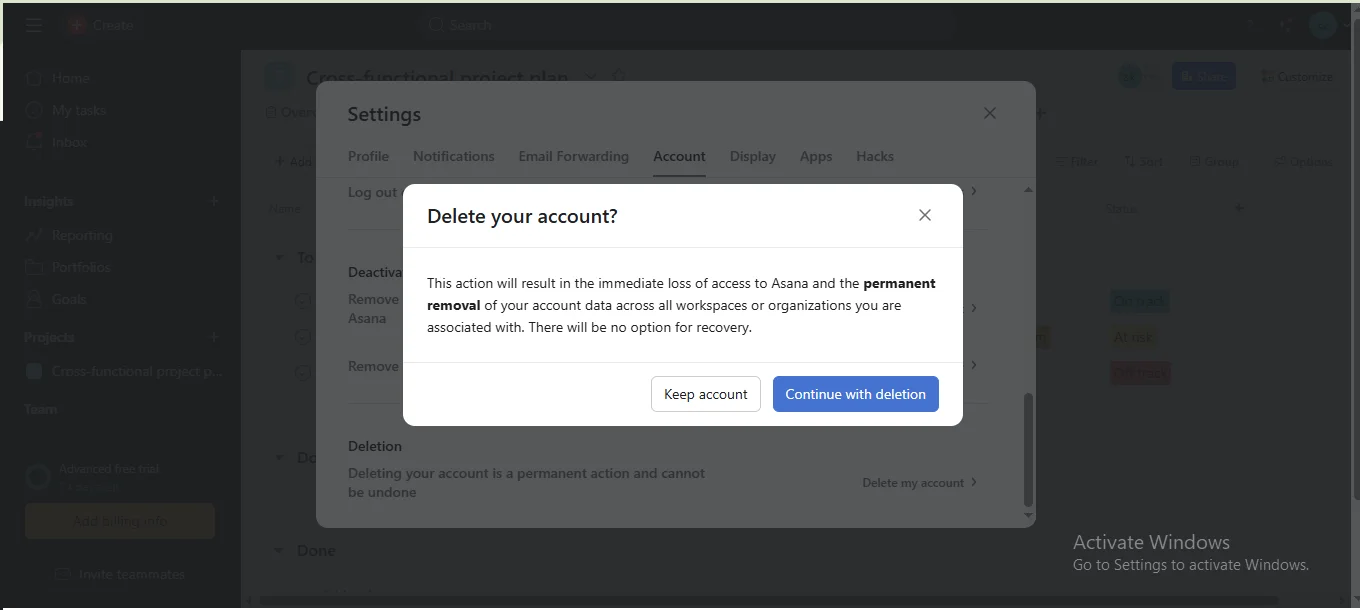Expand Delete my account chevron

[974, 482]
